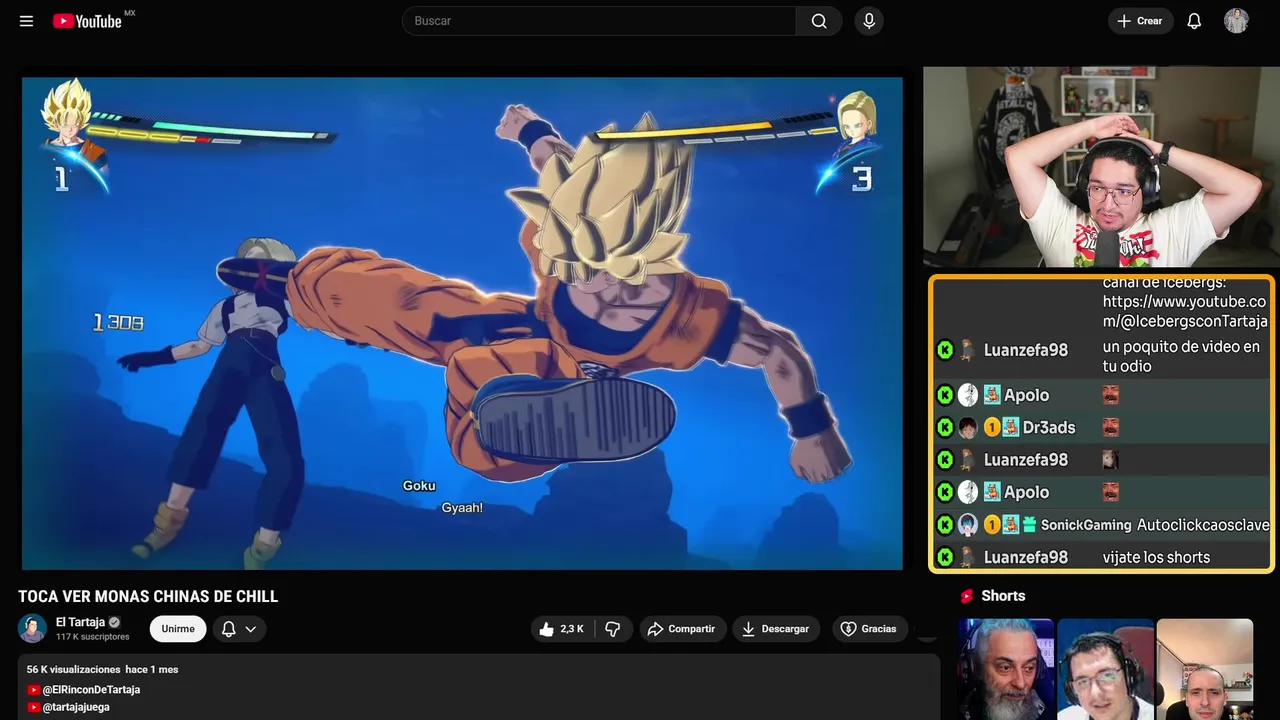Click the Unirme membership button
Screen dimensions: 1280x720
pos(178,629)
